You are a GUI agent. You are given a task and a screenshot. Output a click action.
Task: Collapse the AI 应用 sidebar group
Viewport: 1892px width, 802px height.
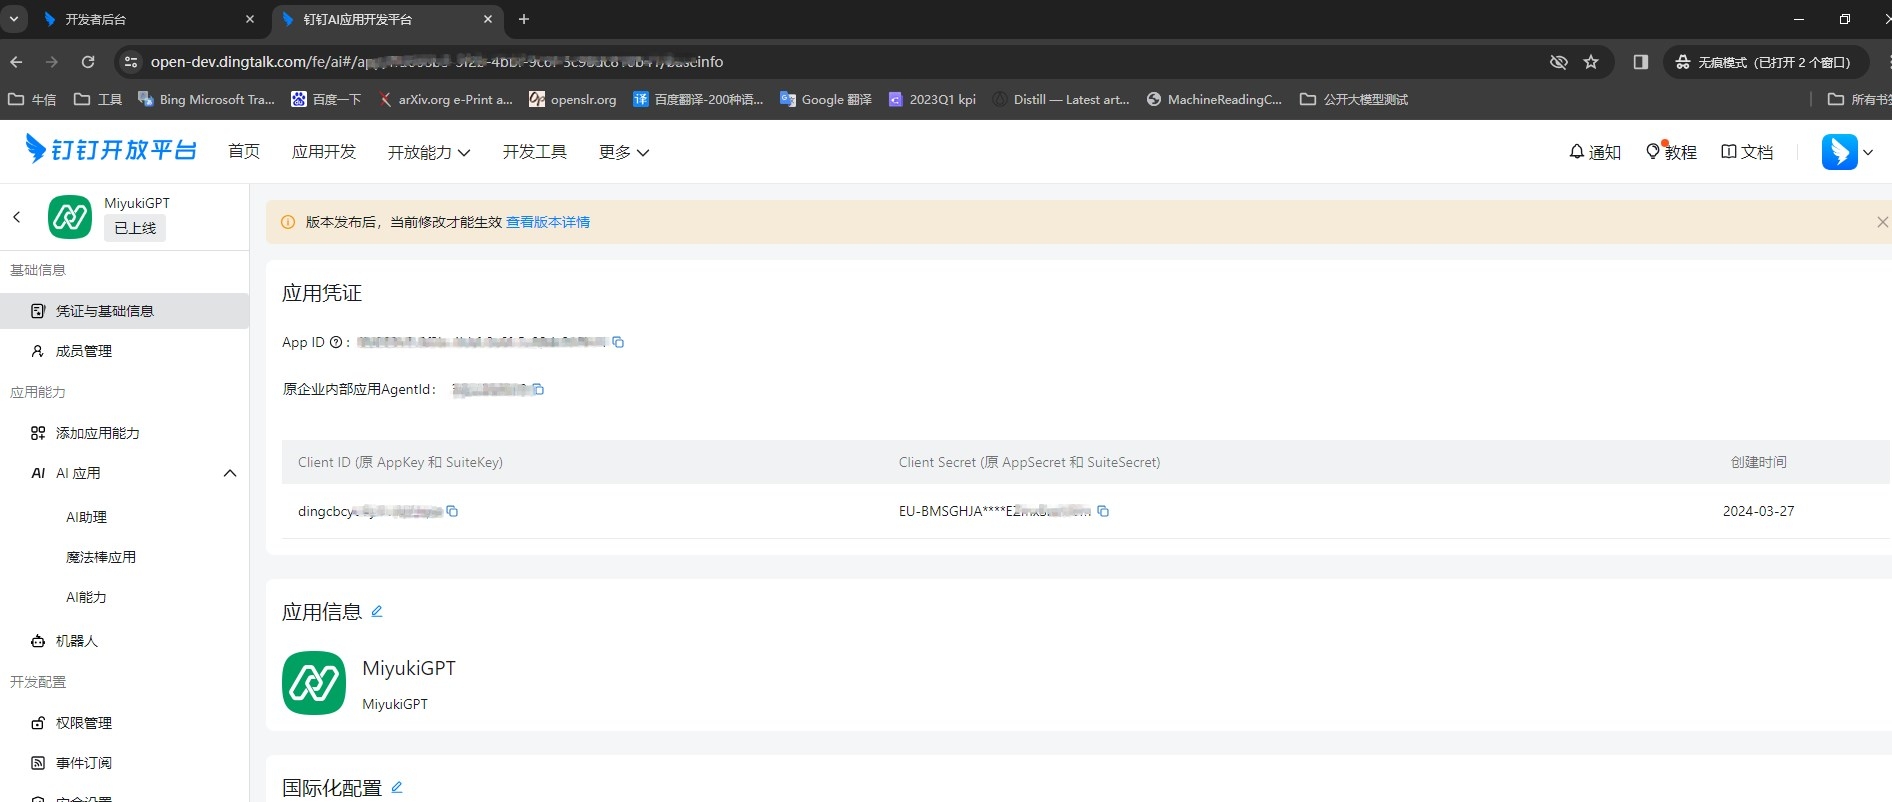point(230,473)
